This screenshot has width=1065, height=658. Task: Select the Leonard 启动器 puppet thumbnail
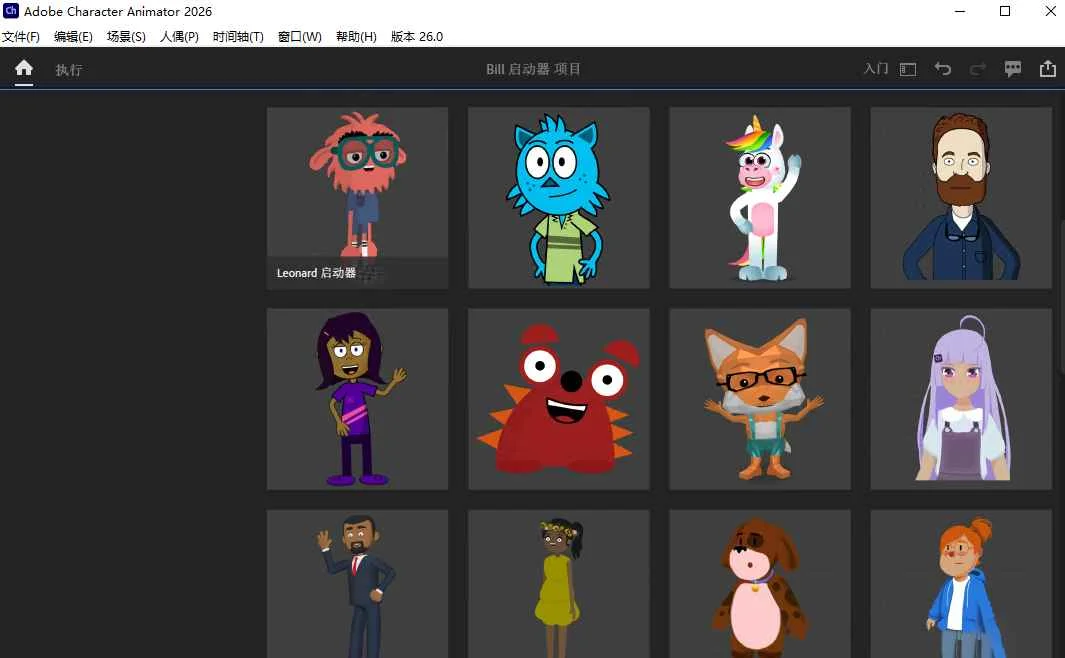tap(357, 198)
